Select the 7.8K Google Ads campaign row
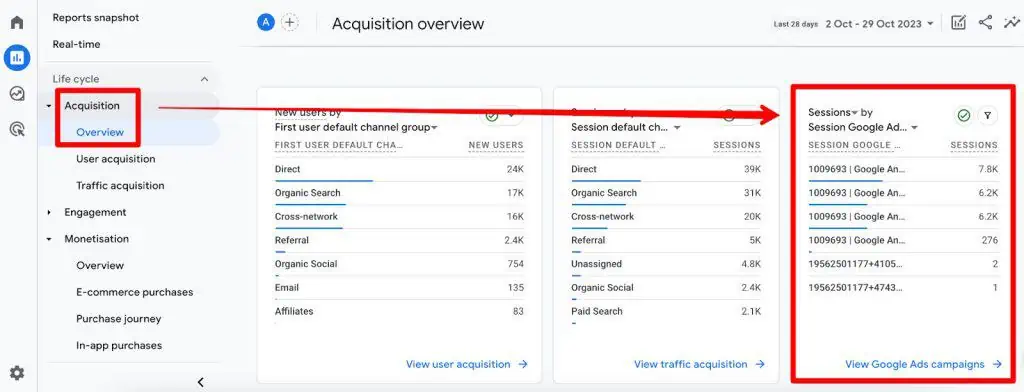 [903, 170]
